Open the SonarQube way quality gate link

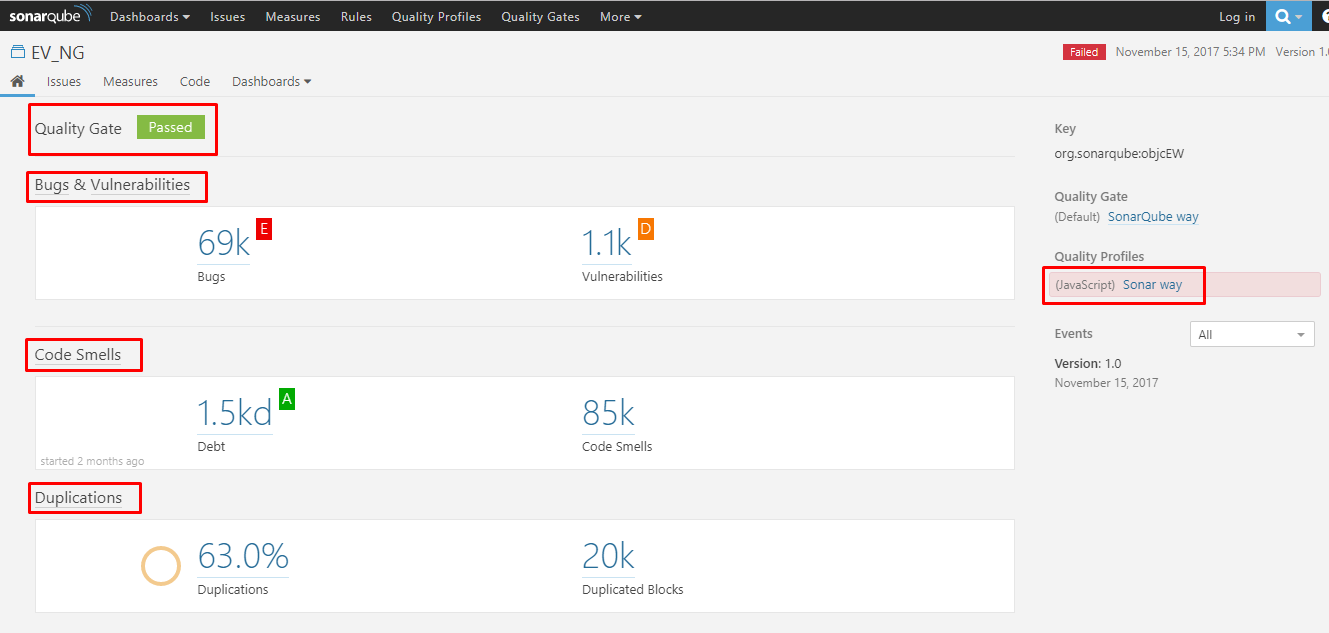(1153, 216)
